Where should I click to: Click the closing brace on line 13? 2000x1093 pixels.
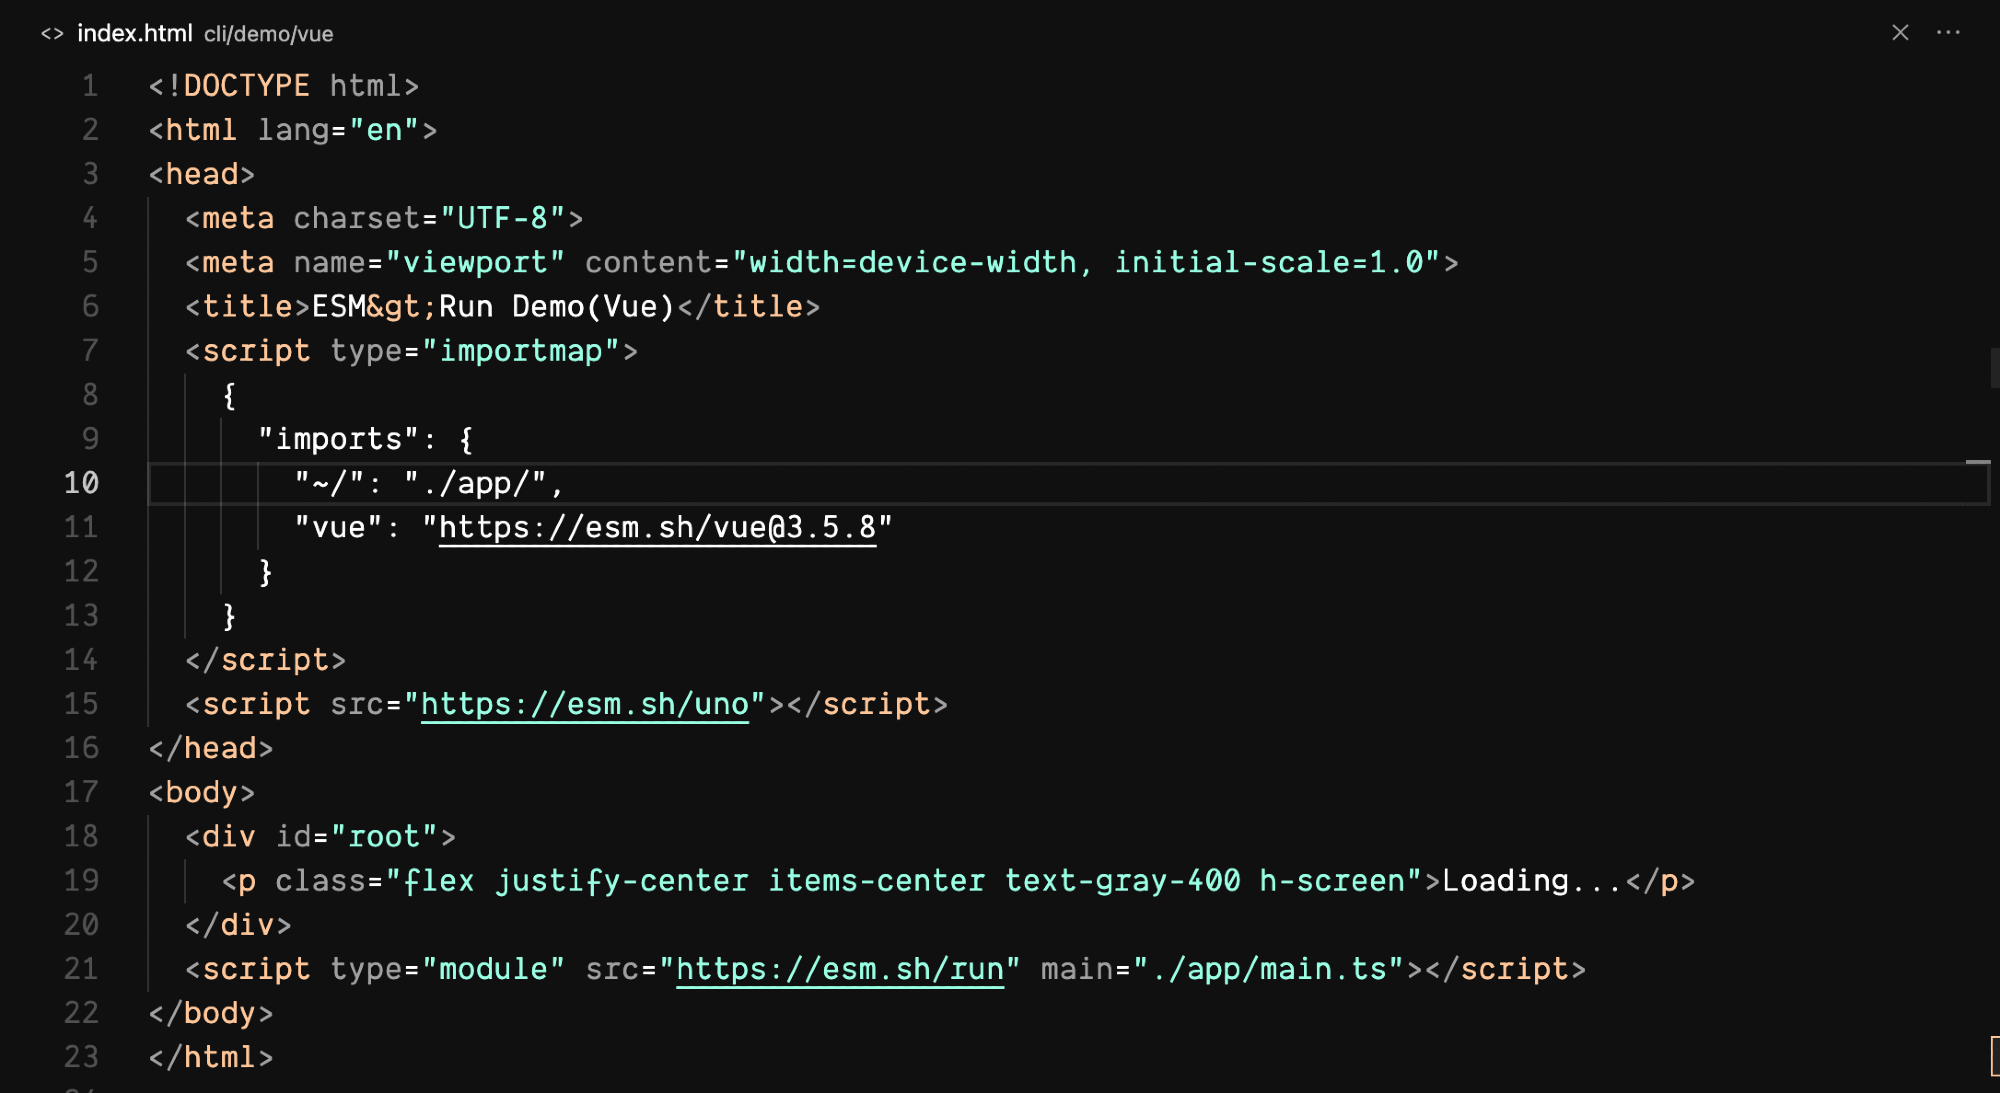(229, 615)
